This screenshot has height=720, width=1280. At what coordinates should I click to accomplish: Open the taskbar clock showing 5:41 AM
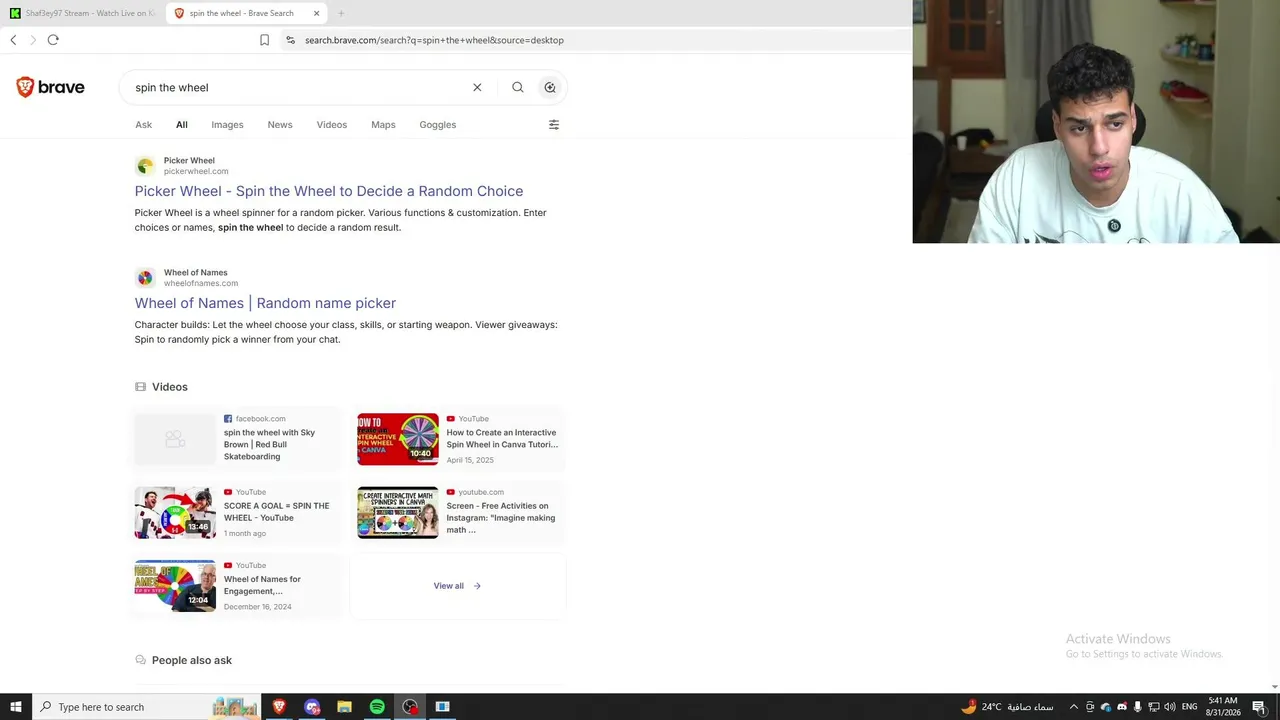point(1223,707)
